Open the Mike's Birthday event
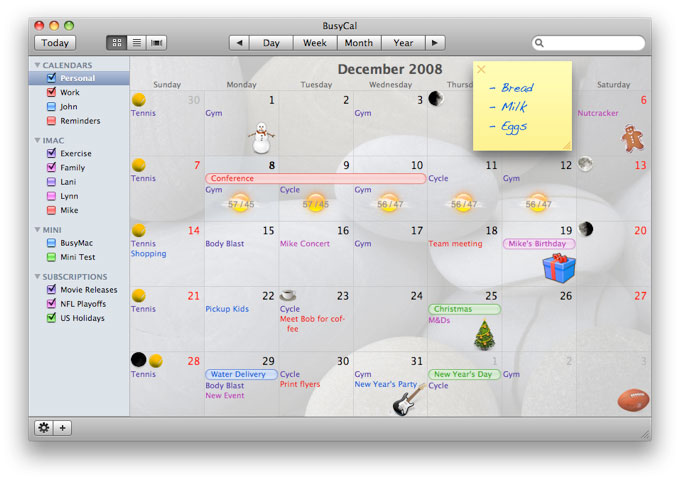This screenshot has height=480, width=680. [539, 244]
